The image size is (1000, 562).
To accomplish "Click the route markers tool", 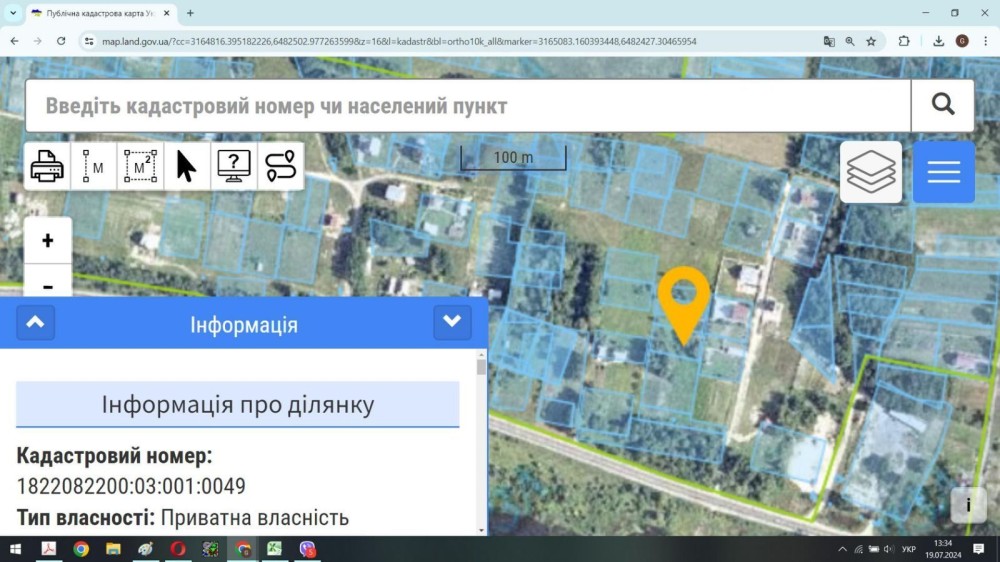I will tap(281, 166).
